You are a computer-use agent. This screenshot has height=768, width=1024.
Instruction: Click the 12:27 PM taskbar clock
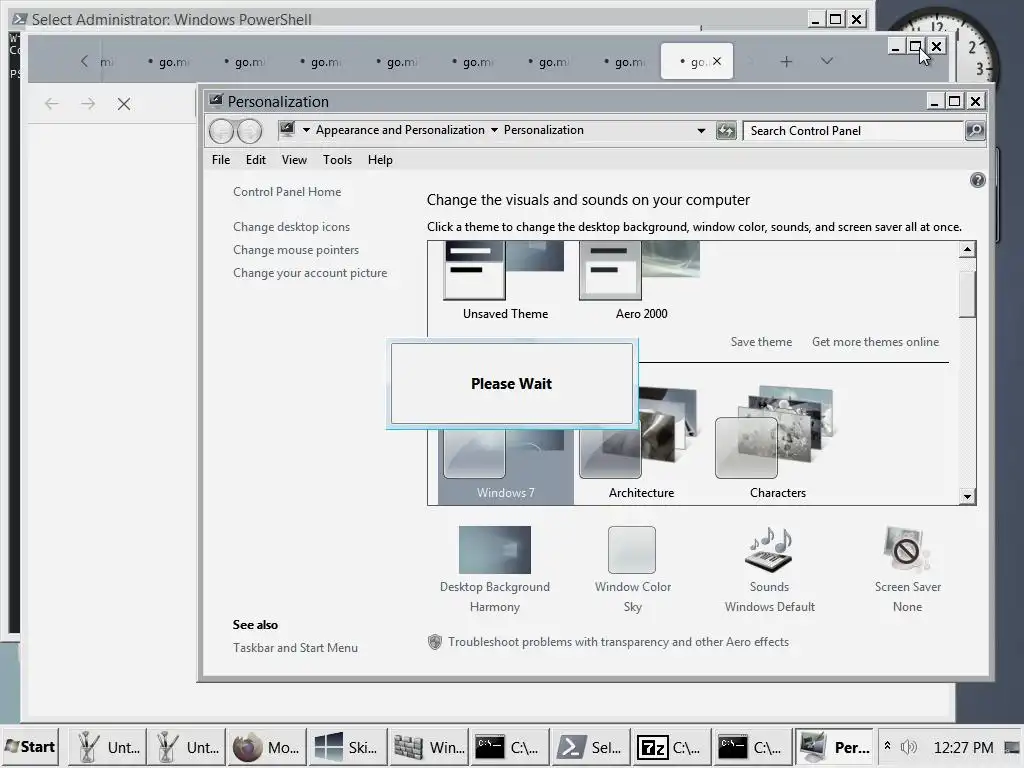pos(963,747)
